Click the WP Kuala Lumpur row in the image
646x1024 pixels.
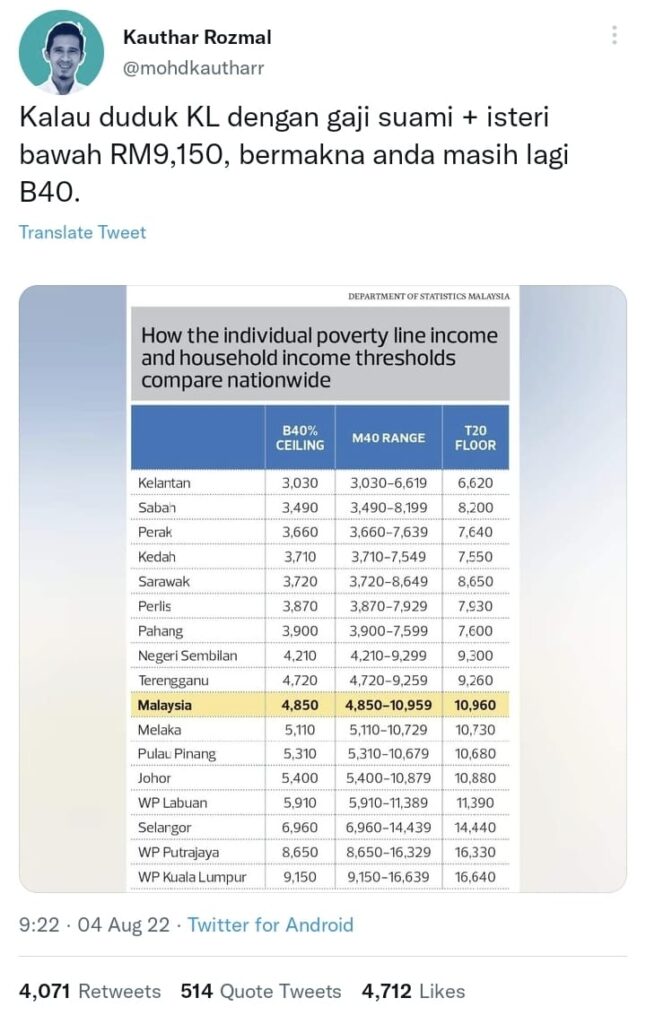(x=320, y=877)
